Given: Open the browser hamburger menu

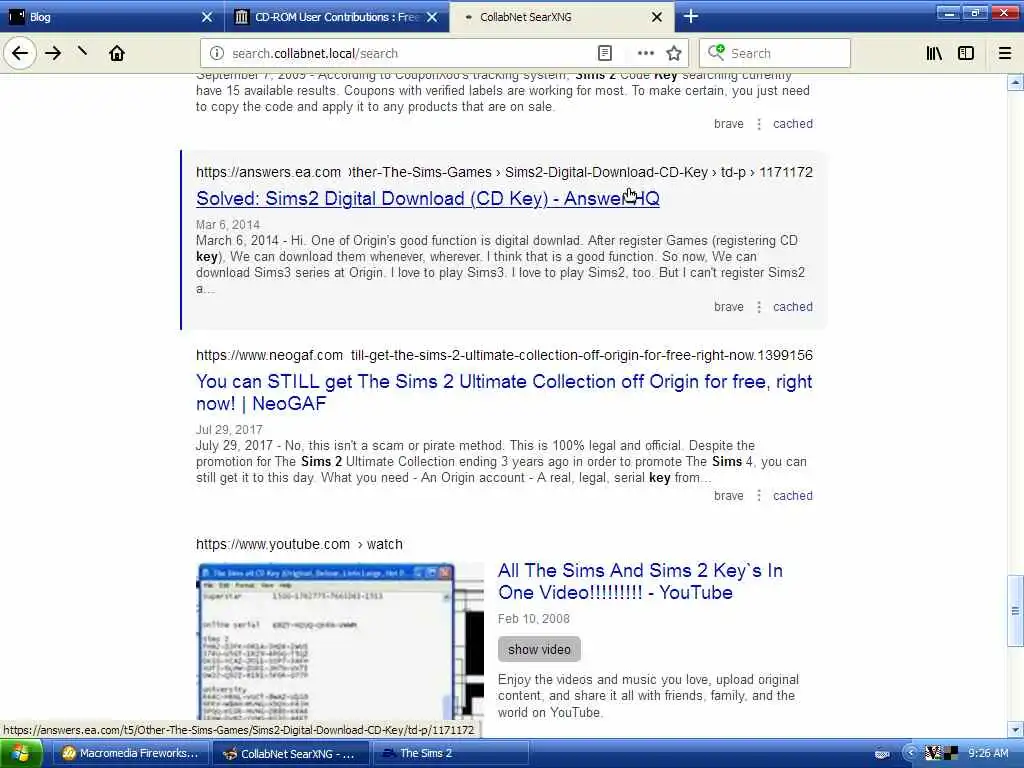Looking at the screenshot, I should 1005,53.
